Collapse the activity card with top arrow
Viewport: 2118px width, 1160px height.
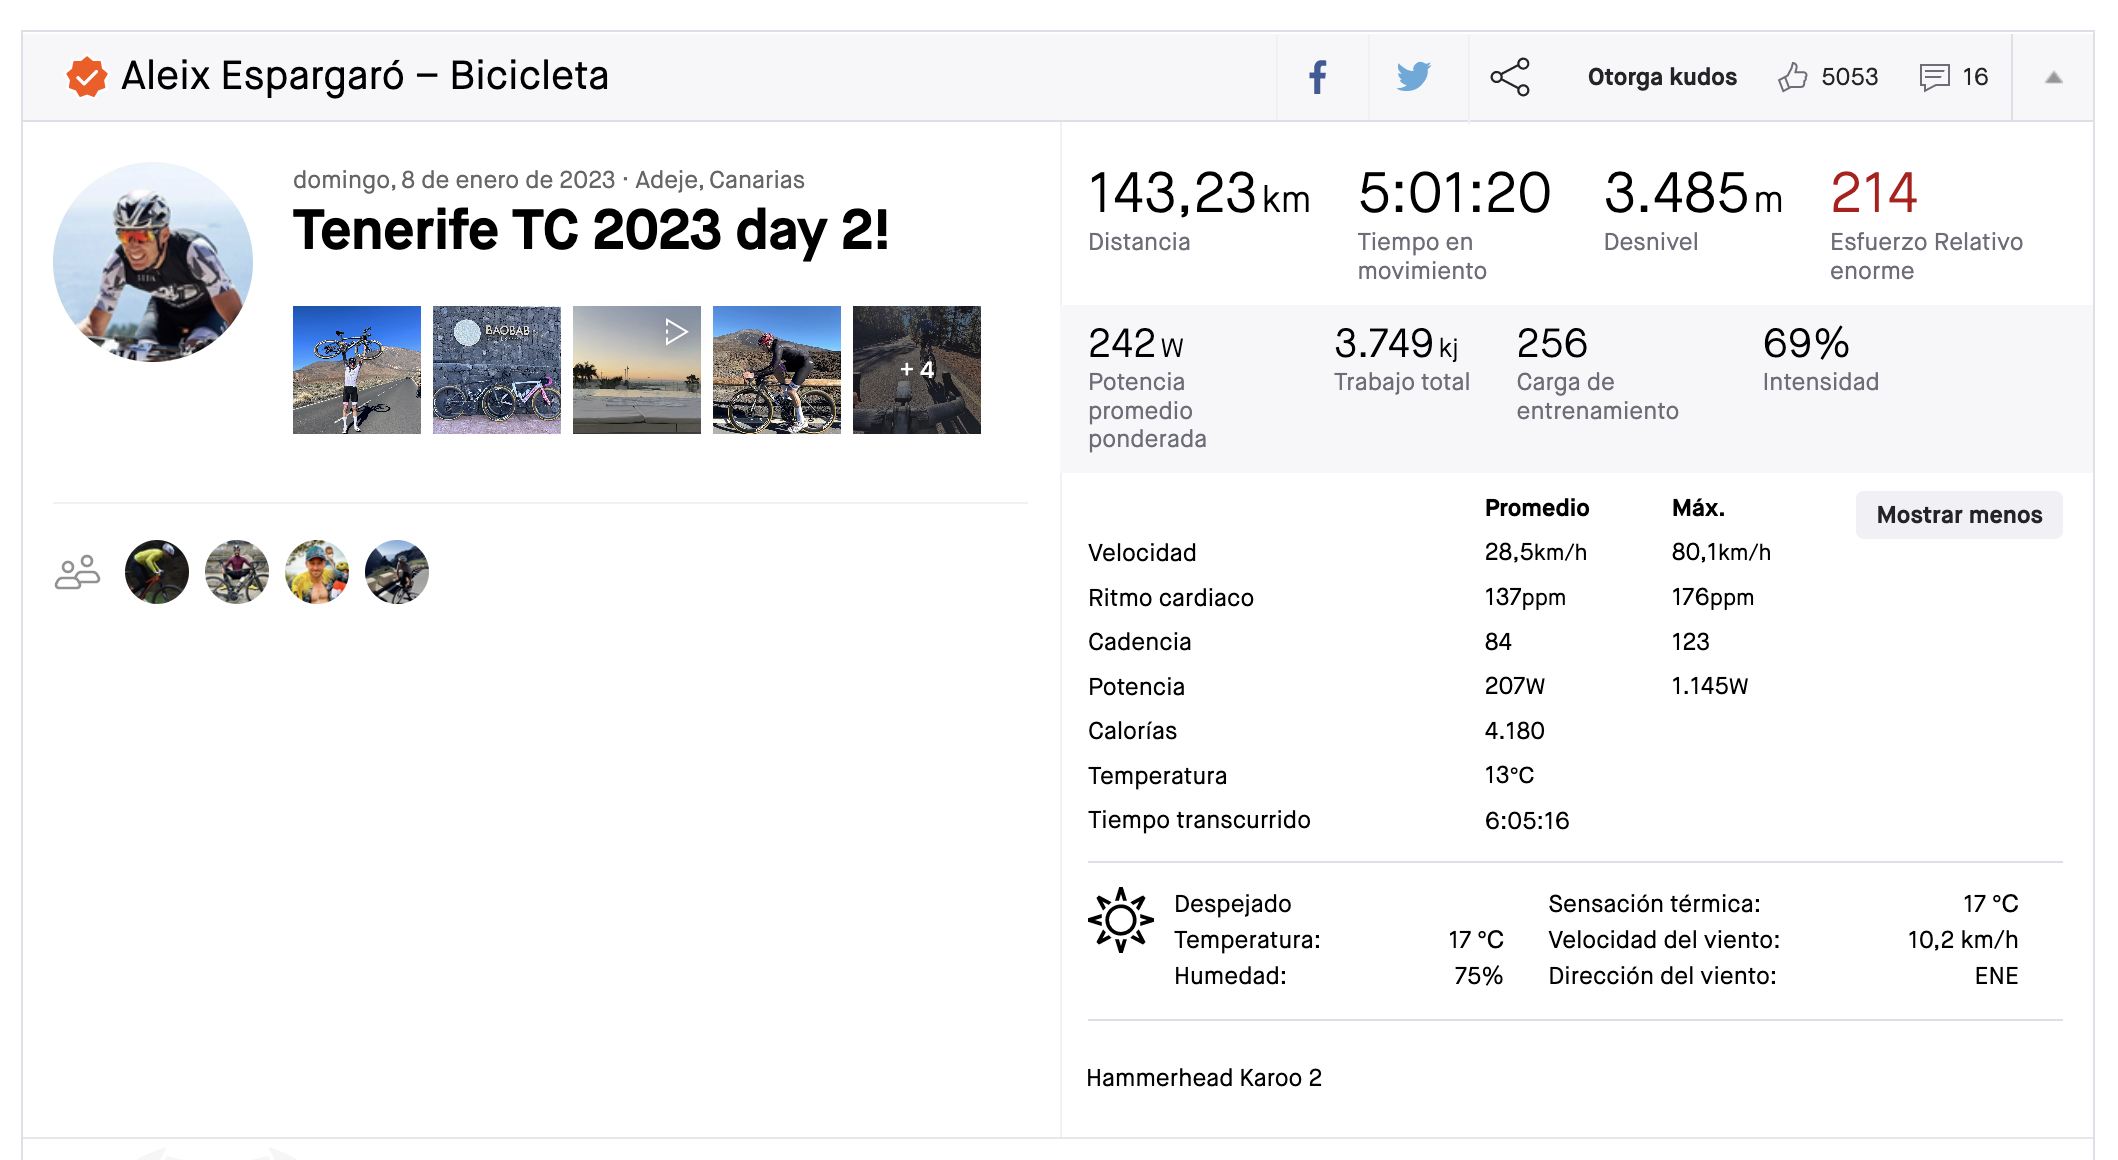coord(2054,77)
